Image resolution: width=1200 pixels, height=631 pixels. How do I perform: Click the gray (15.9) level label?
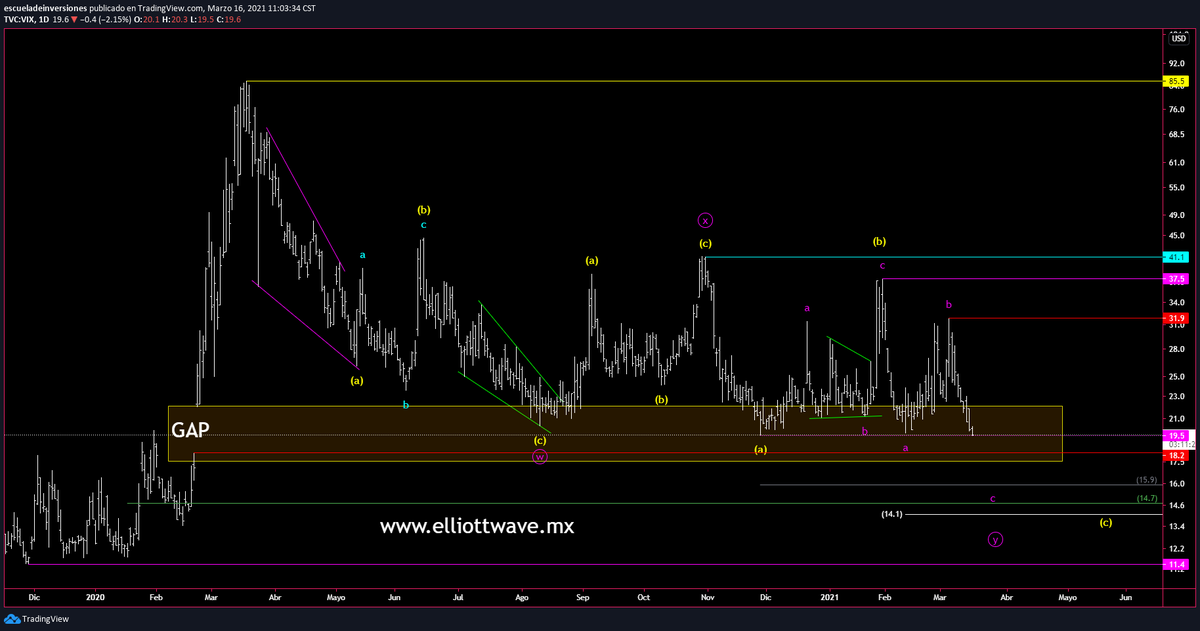click(x=1147, y=480)
